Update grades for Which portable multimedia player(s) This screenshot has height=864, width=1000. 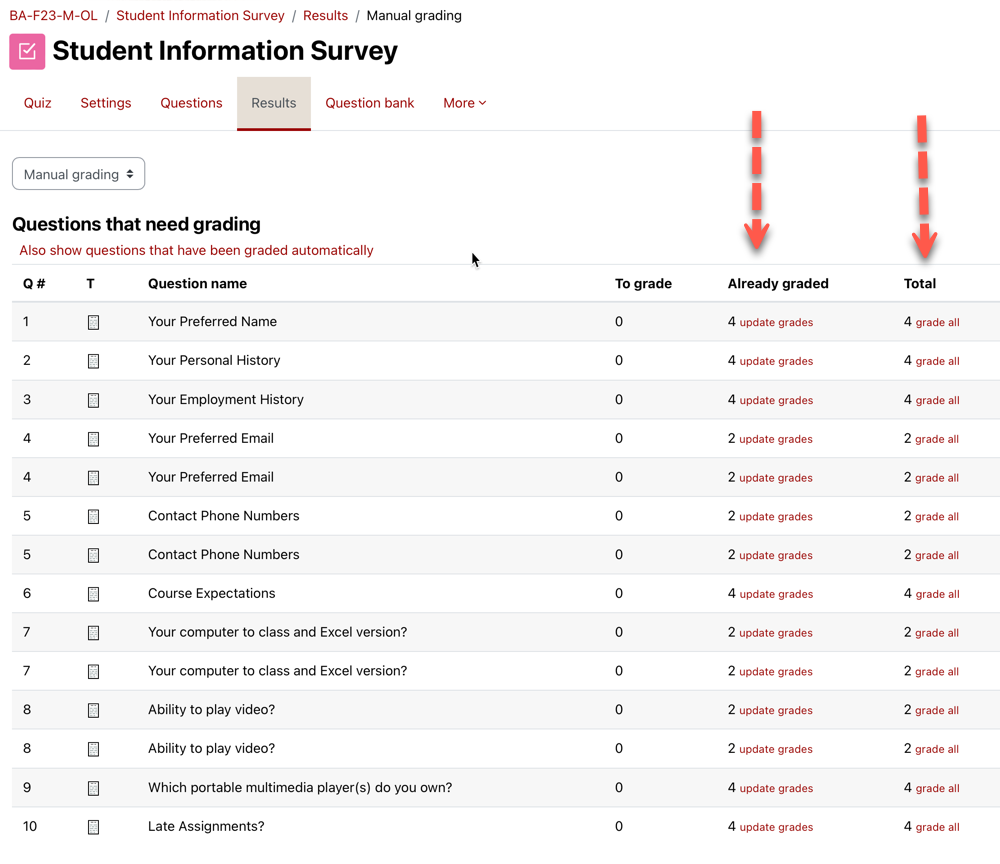(776, 788)
